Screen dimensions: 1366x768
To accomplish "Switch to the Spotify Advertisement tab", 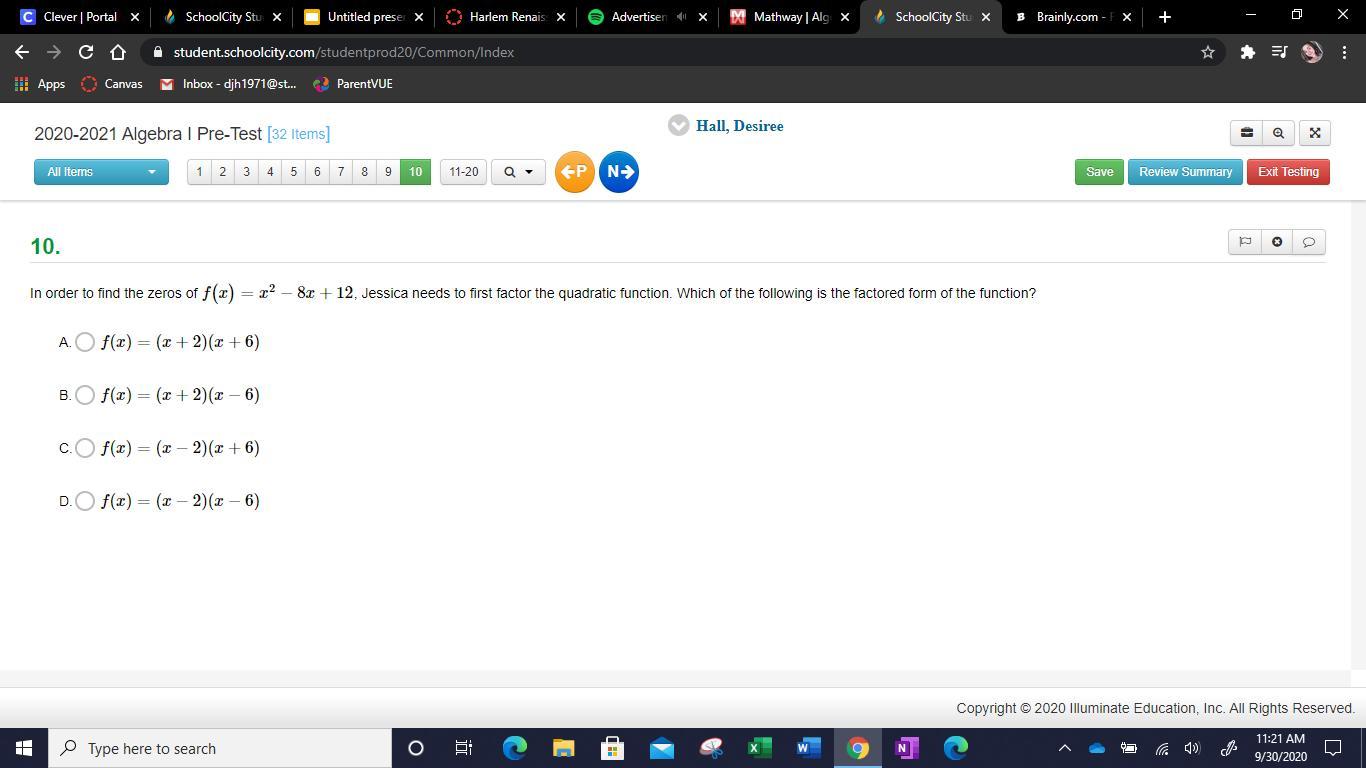I will point(649,17).
